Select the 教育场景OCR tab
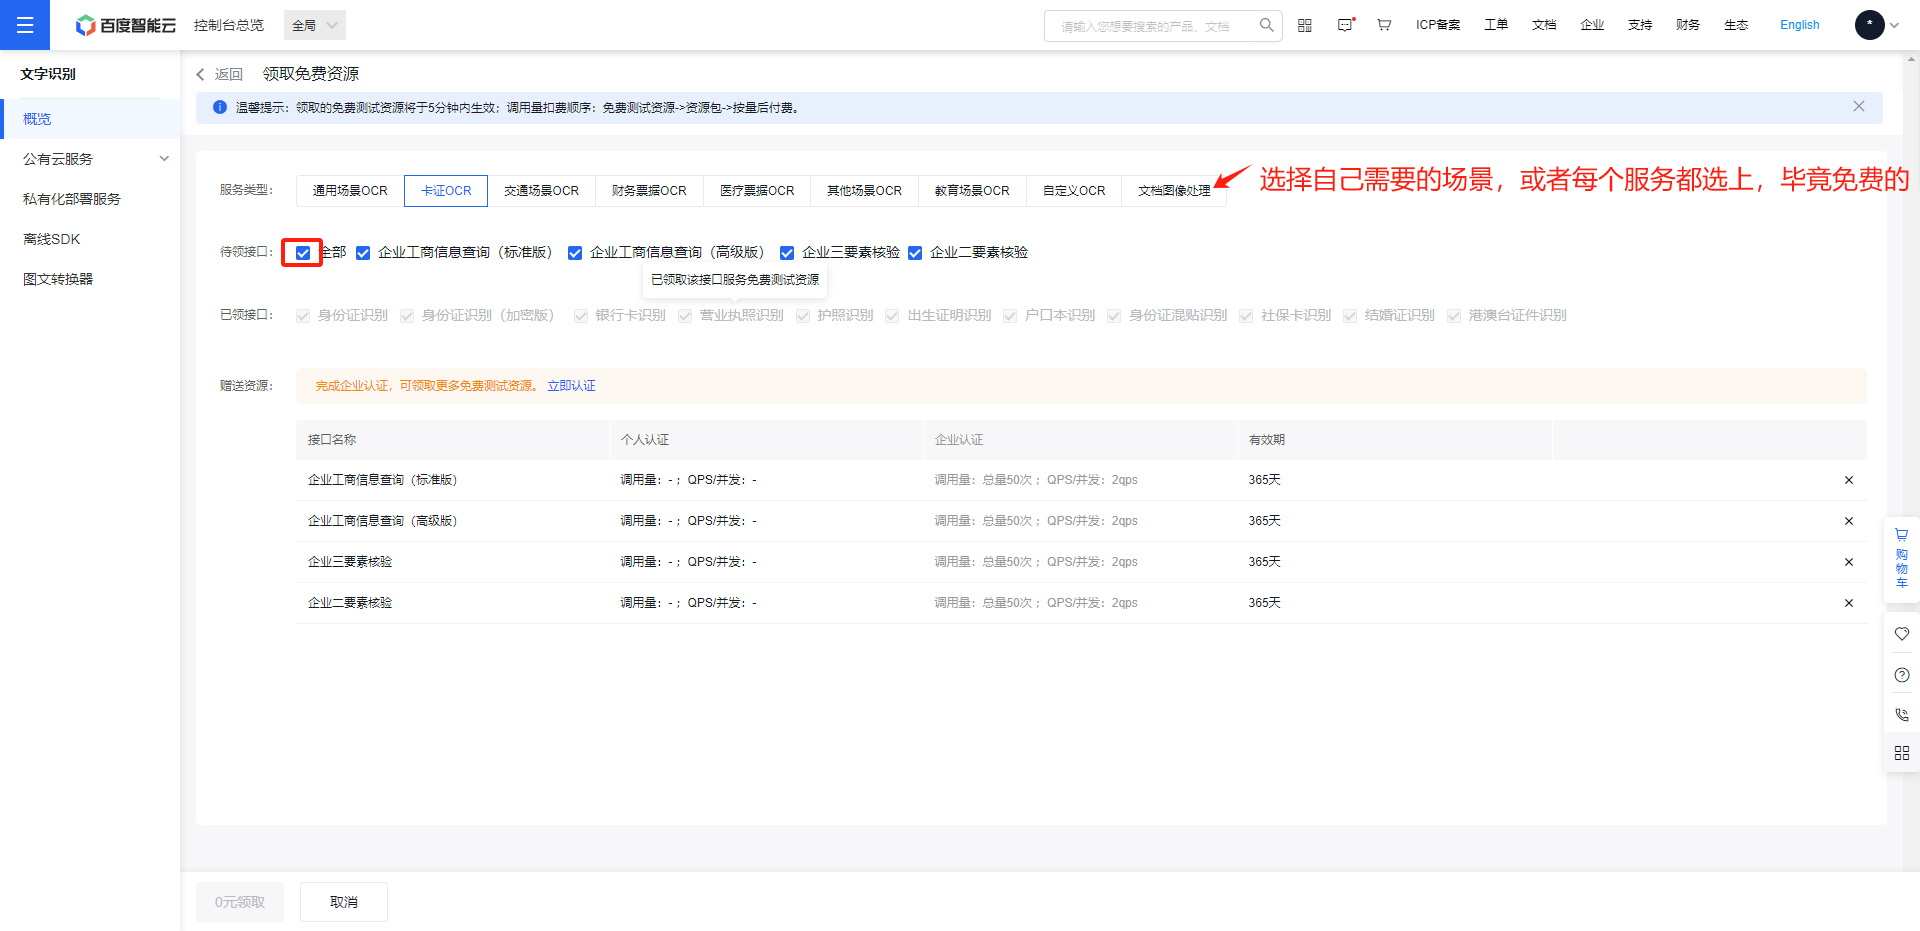 click(972, 190)
